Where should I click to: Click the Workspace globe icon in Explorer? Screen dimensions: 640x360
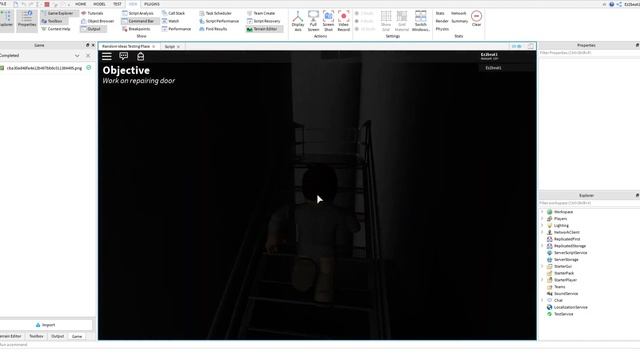click(549, 212)
